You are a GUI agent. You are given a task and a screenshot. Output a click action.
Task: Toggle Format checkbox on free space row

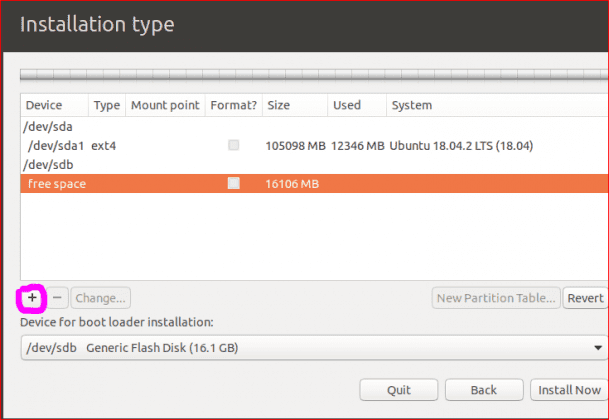pos(234,183)
